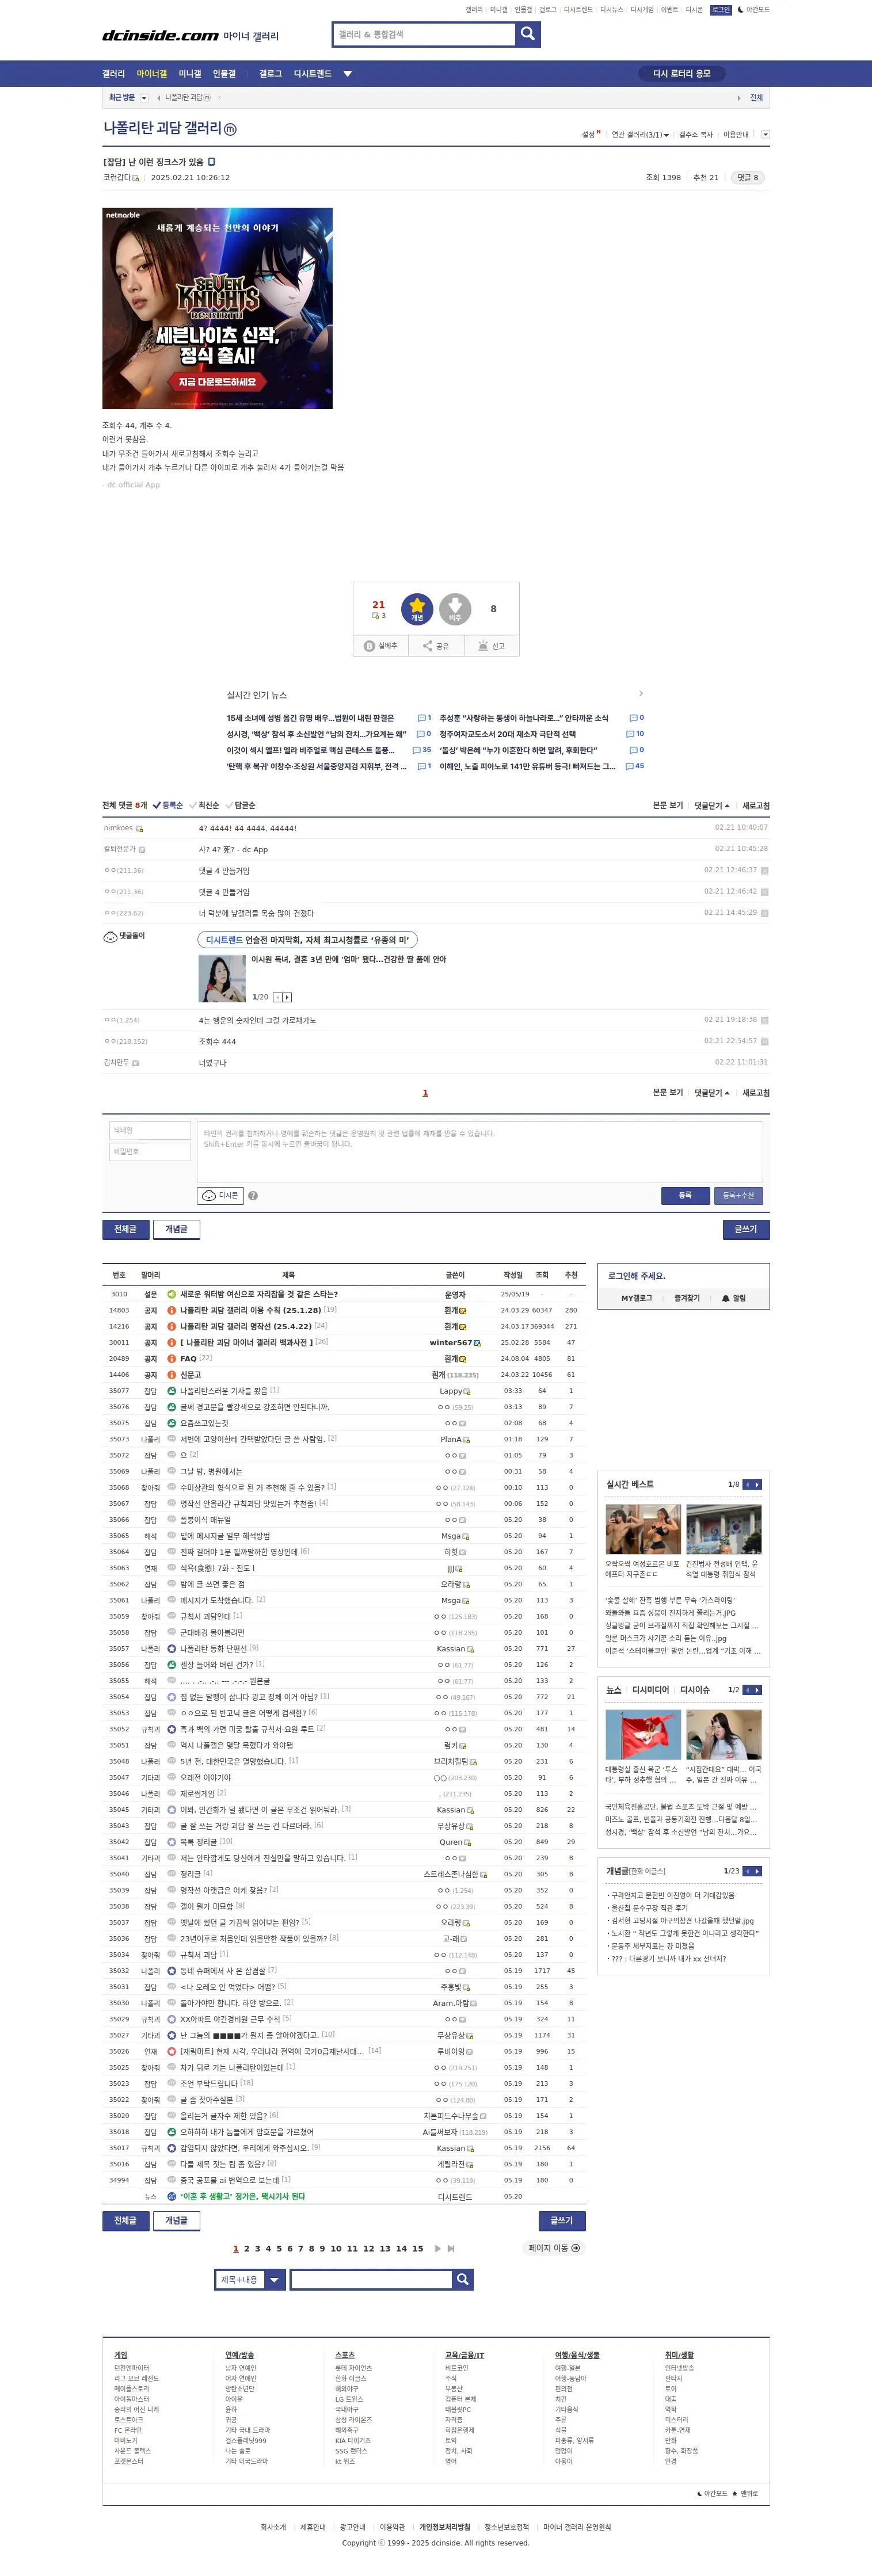Click the gallery search input in the header
This screenshot has width=872, height=2576.
pos(424,34)
